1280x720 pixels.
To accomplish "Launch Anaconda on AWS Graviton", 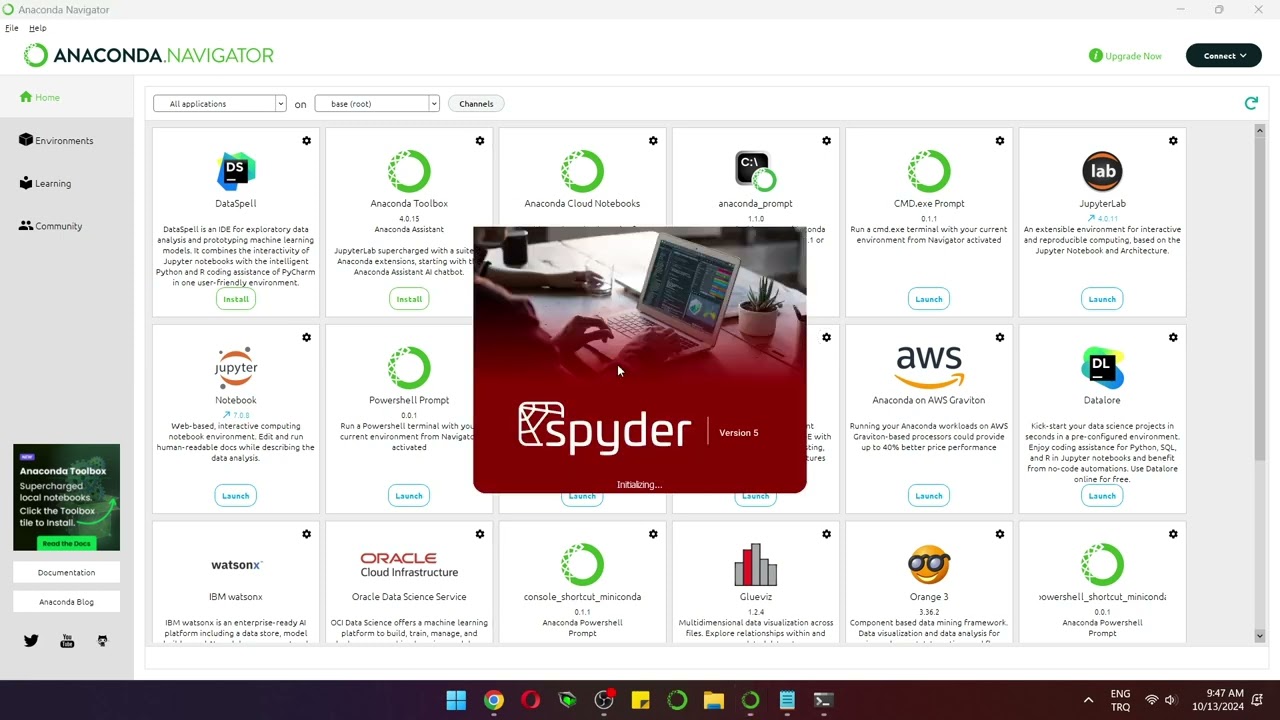I will (x=929, y=496).
